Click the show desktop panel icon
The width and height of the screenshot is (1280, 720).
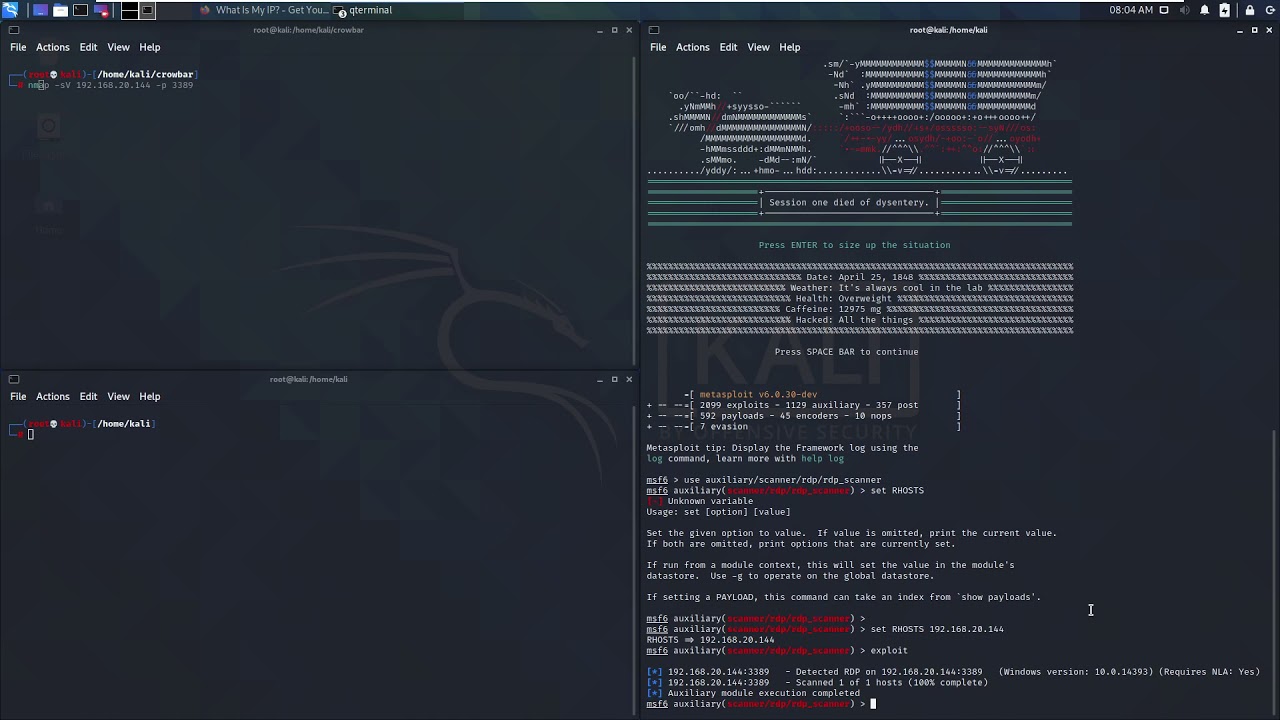tap(40, 10)
